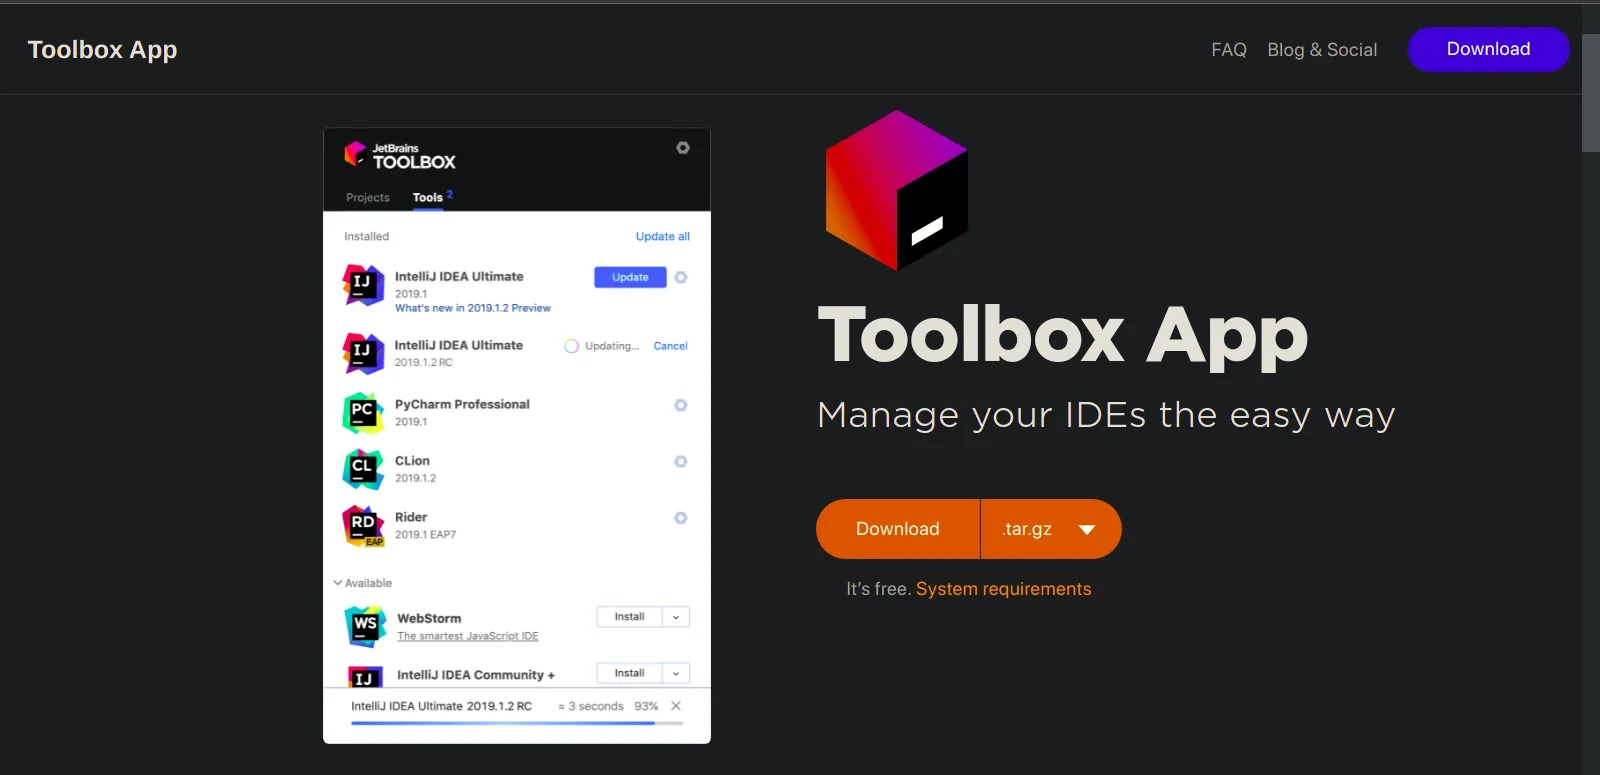
Task: Open IntelliJ IDEA Community install options arrow
Action: point(676,673)
